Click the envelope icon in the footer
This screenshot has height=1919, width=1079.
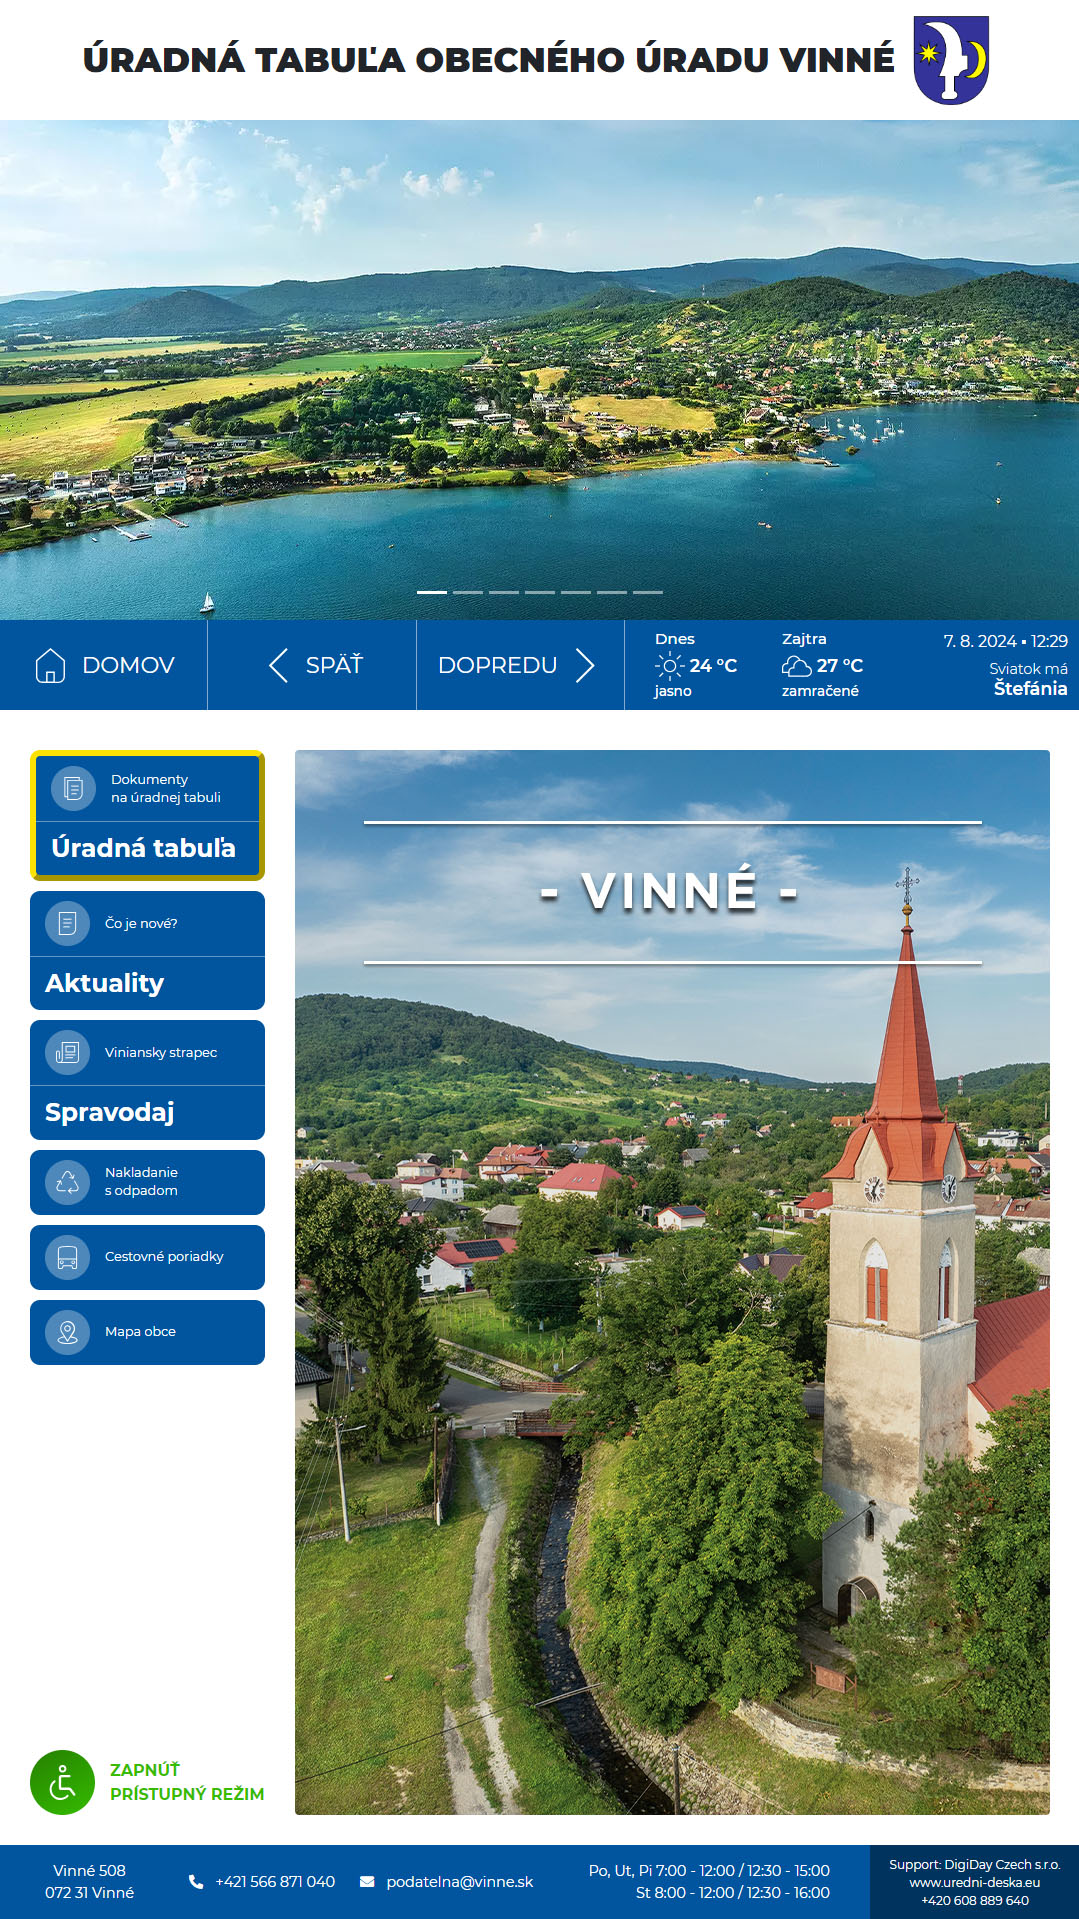(x=367, y=1882)
